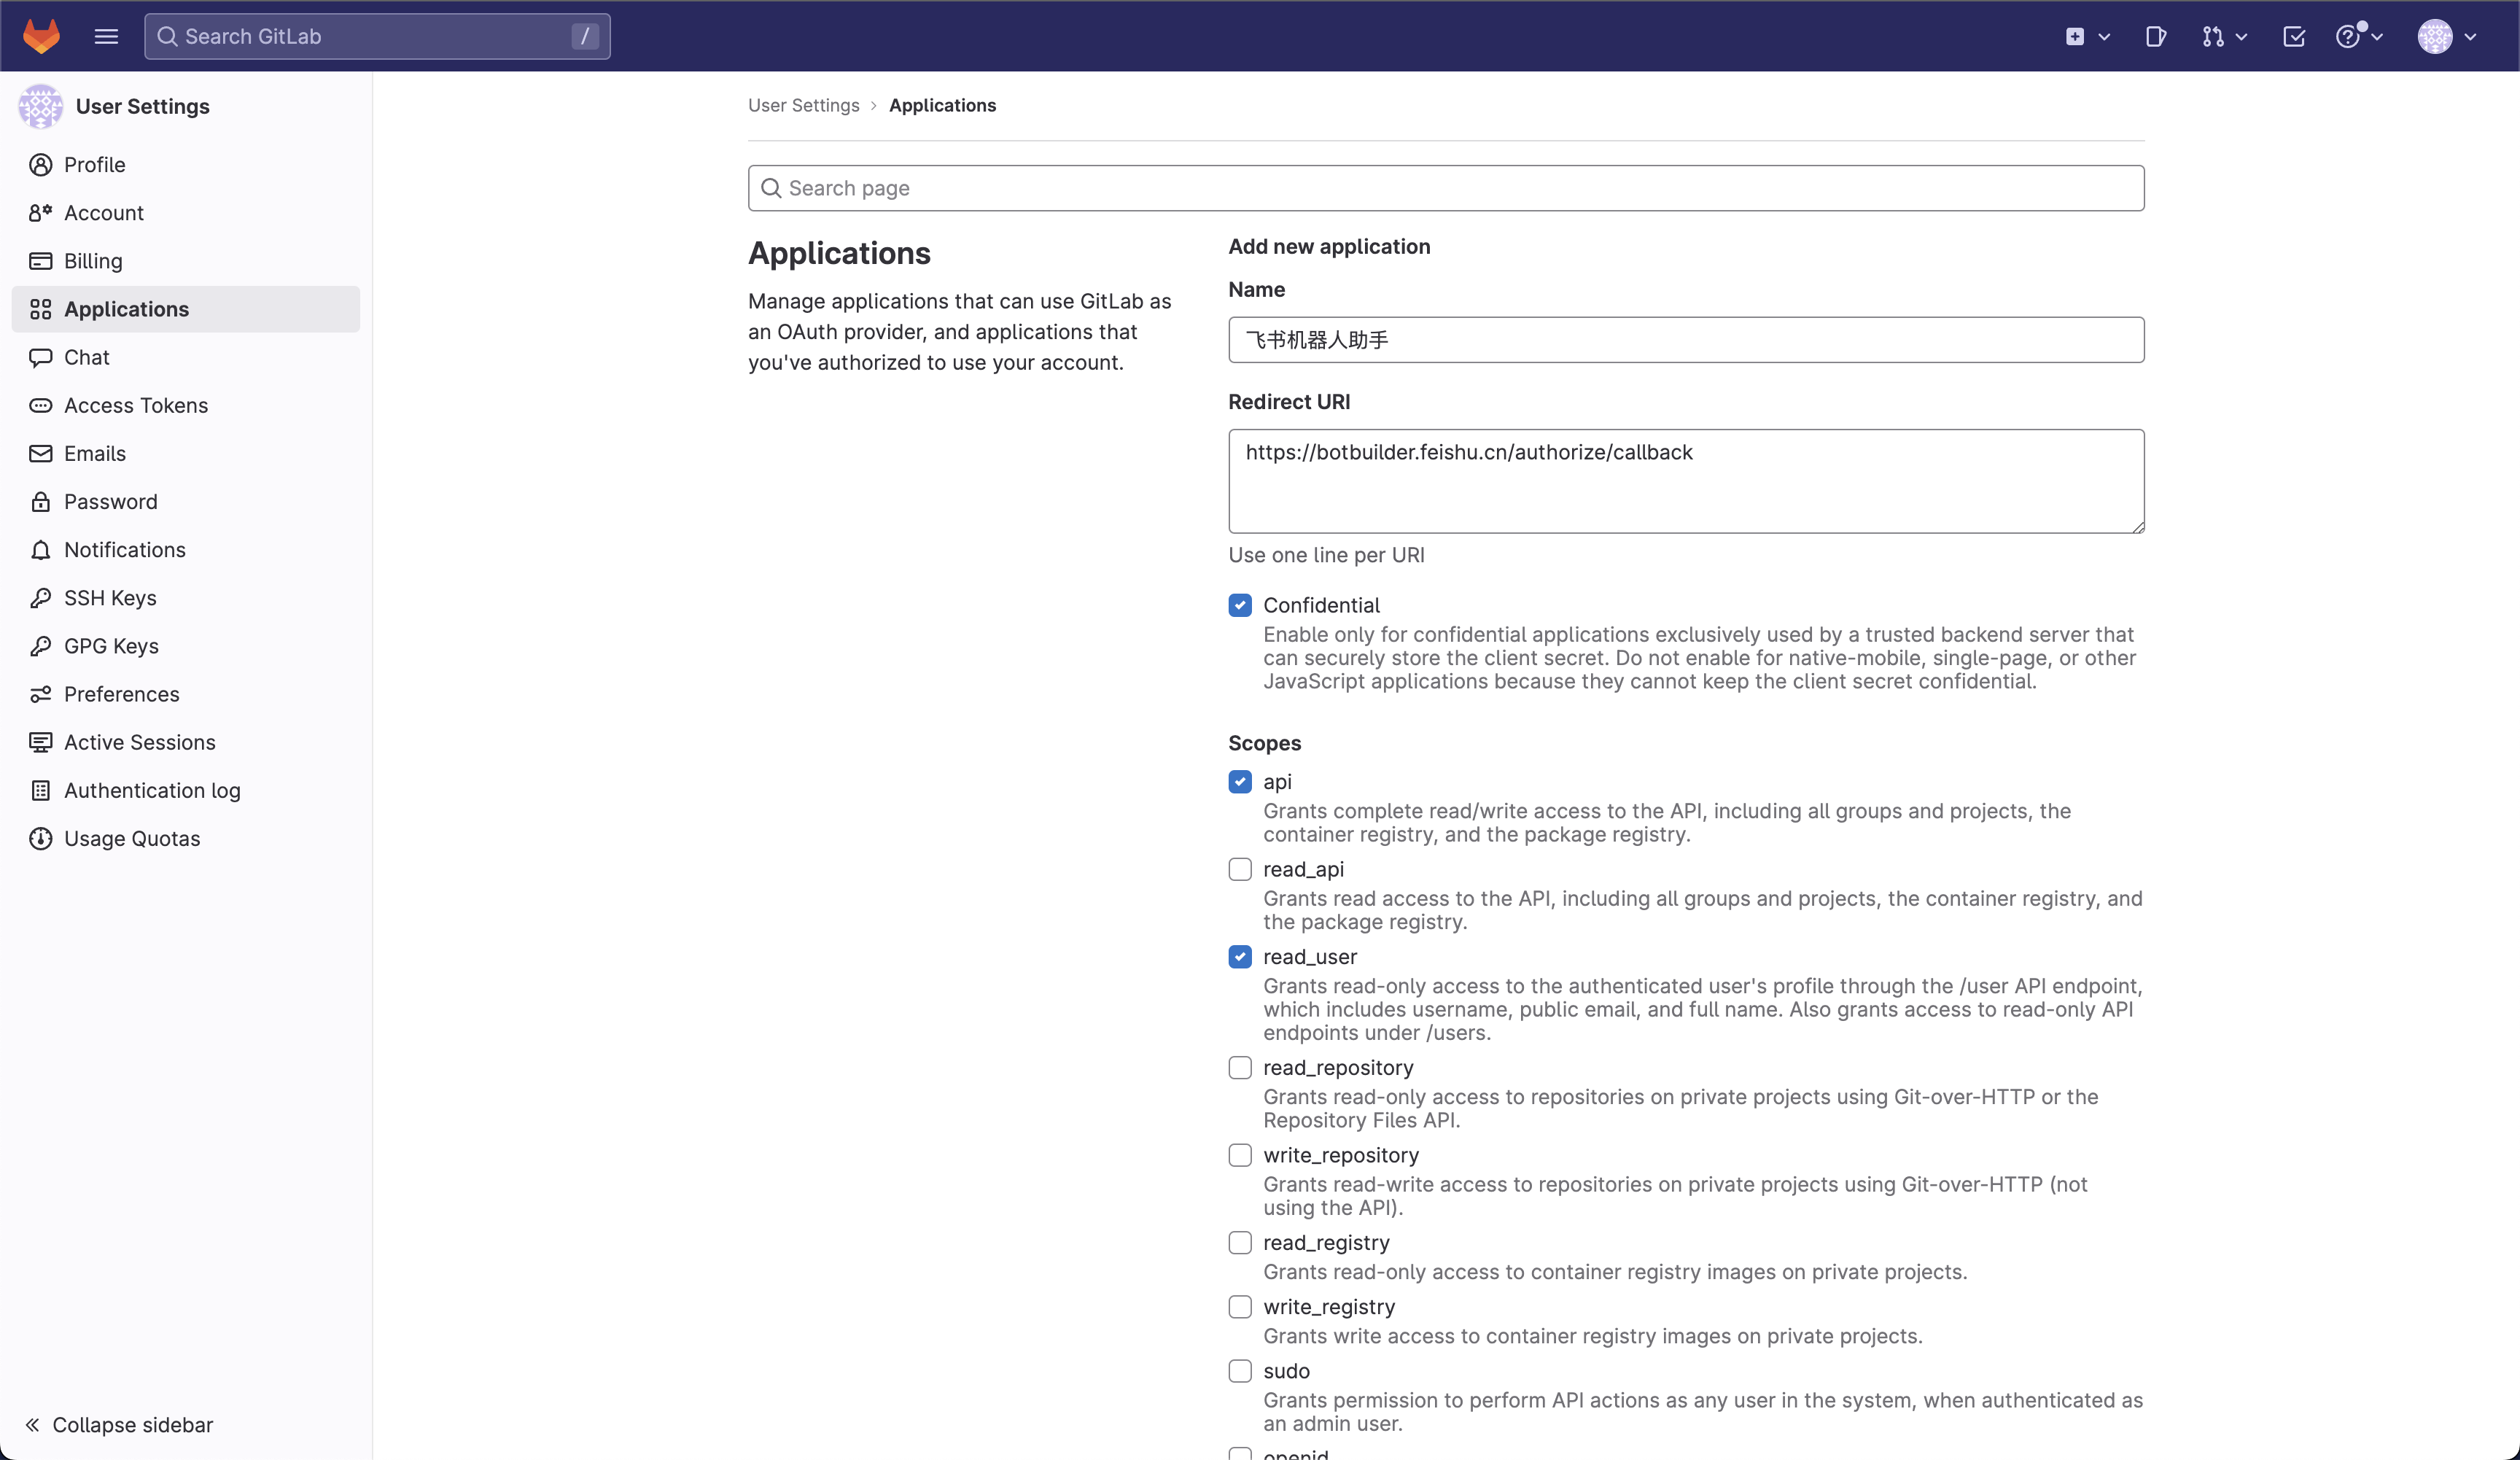
Task: Click Applications breadcrumb link
Action: 942,105
